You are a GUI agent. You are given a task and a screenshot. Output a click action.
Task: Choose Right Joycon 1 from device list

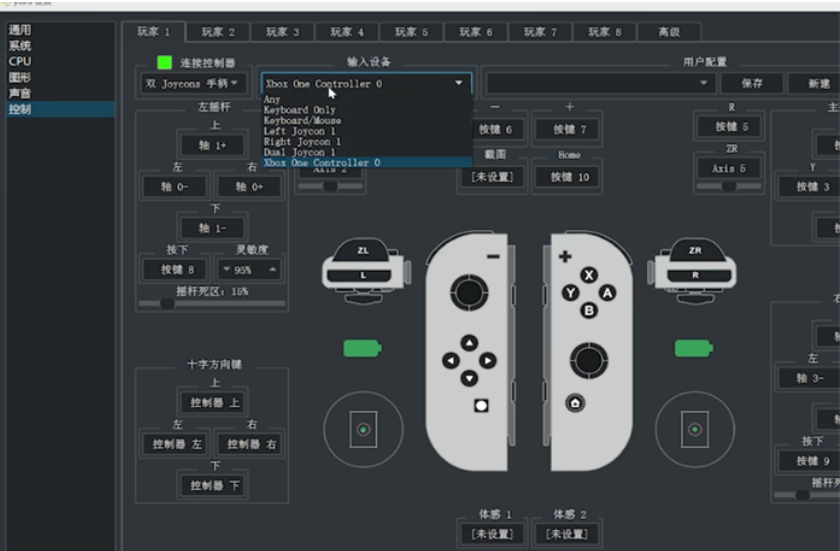(x=366, y=141)
